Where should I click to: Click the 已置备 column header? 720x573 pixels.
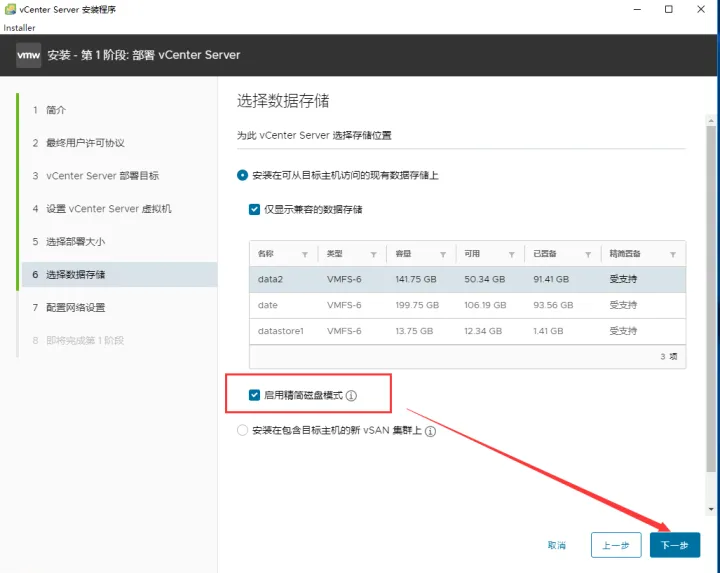pos(545,253)
